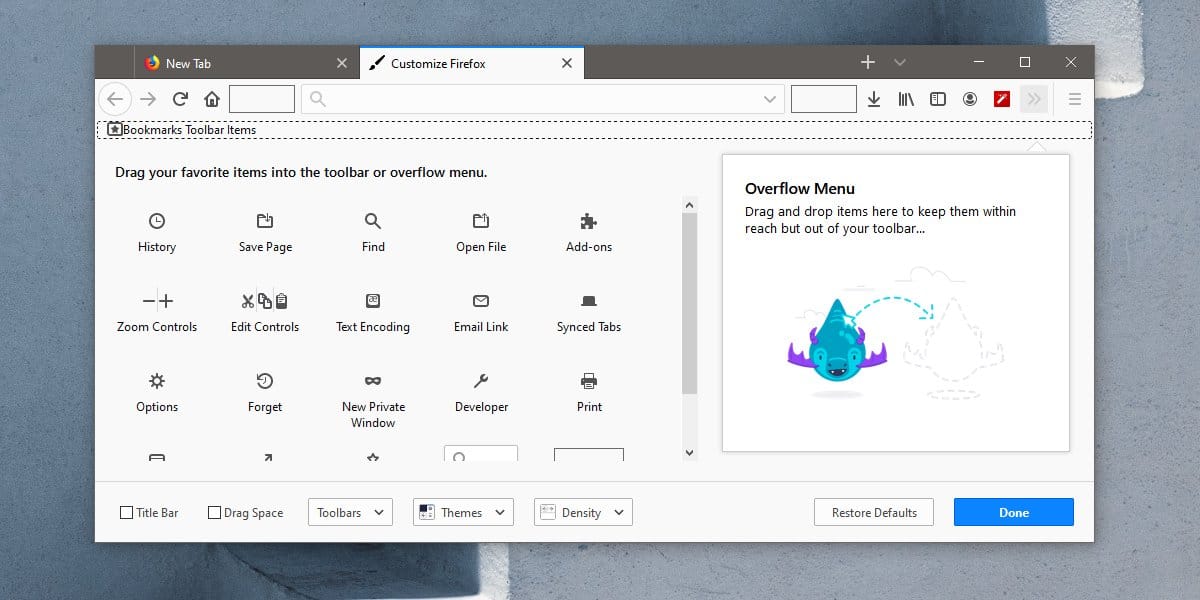Expand the Themes dropdown
Screen dimensions: 1200x600
[464, 513]
